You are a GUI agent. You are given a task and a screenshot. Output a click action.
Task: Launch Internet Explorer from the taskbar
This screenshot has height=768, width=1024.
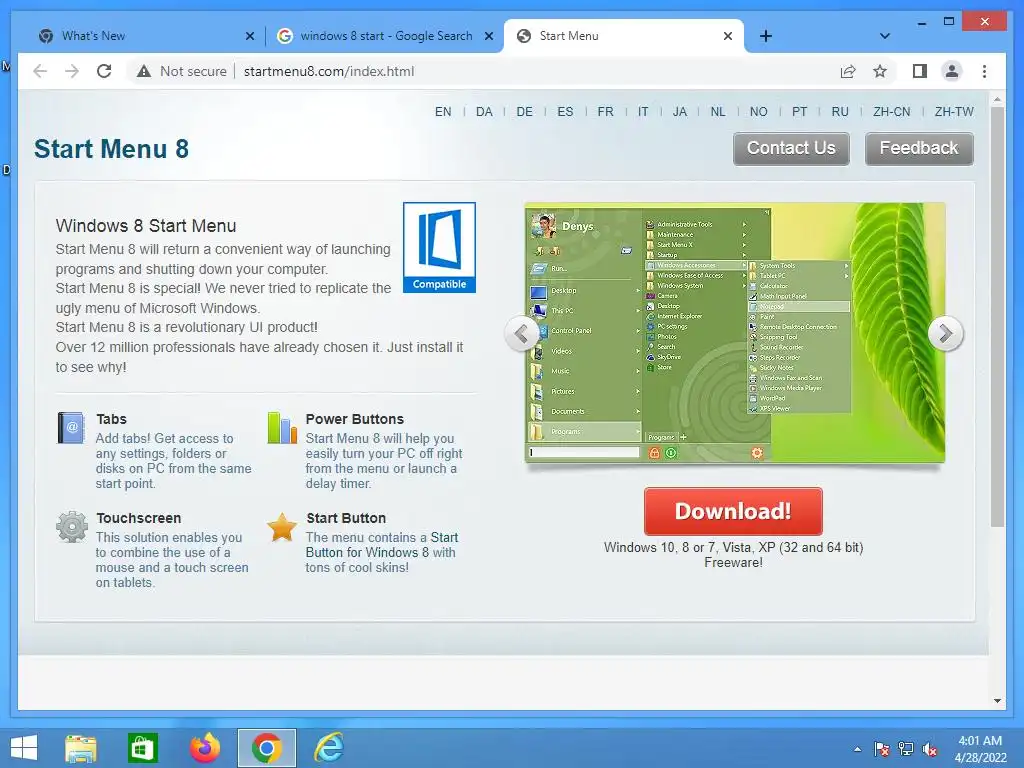coord(328,748)
